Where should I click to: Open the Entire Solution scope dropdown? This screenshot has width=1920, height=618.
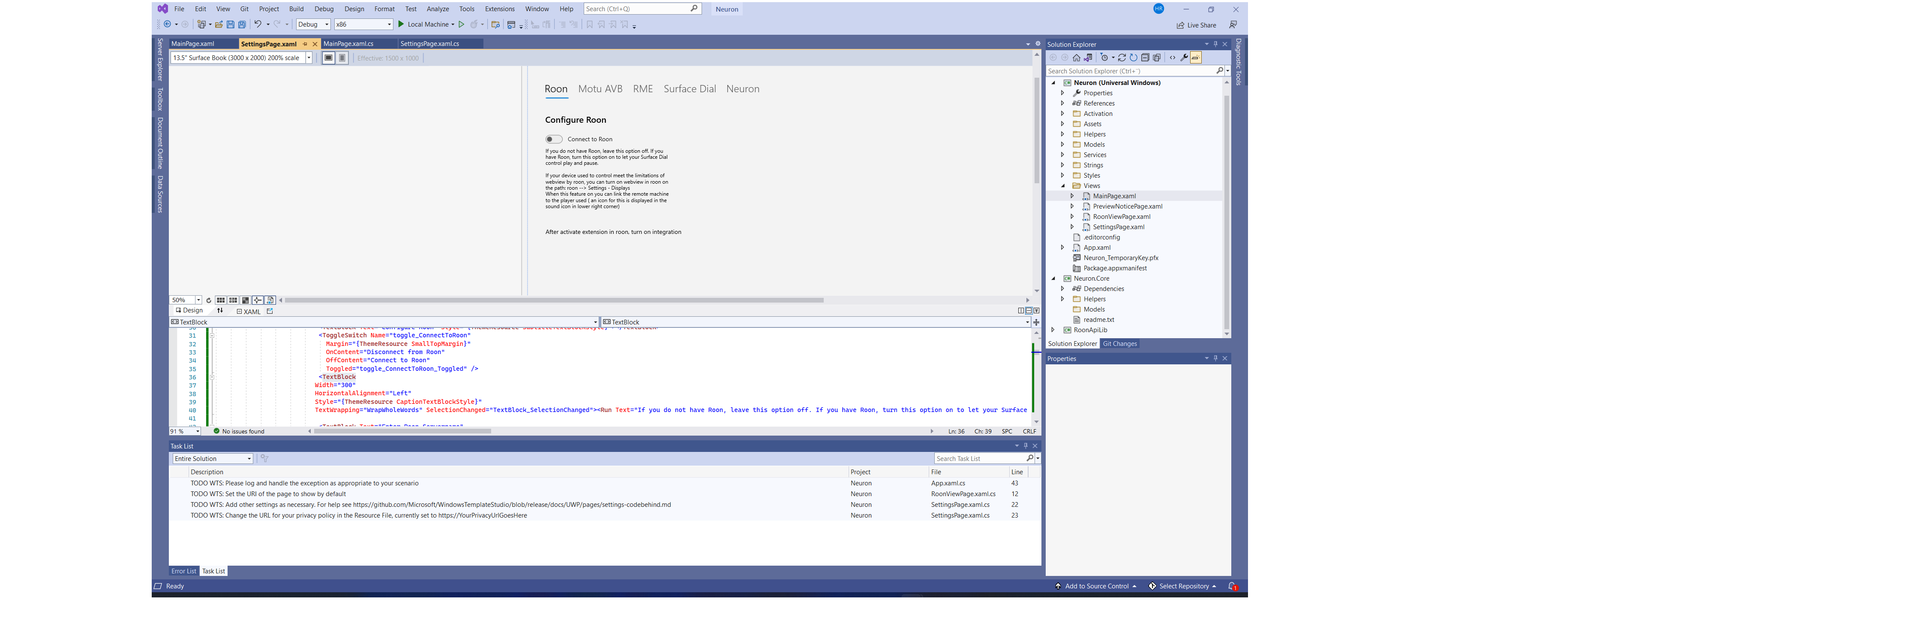(212, 459)
